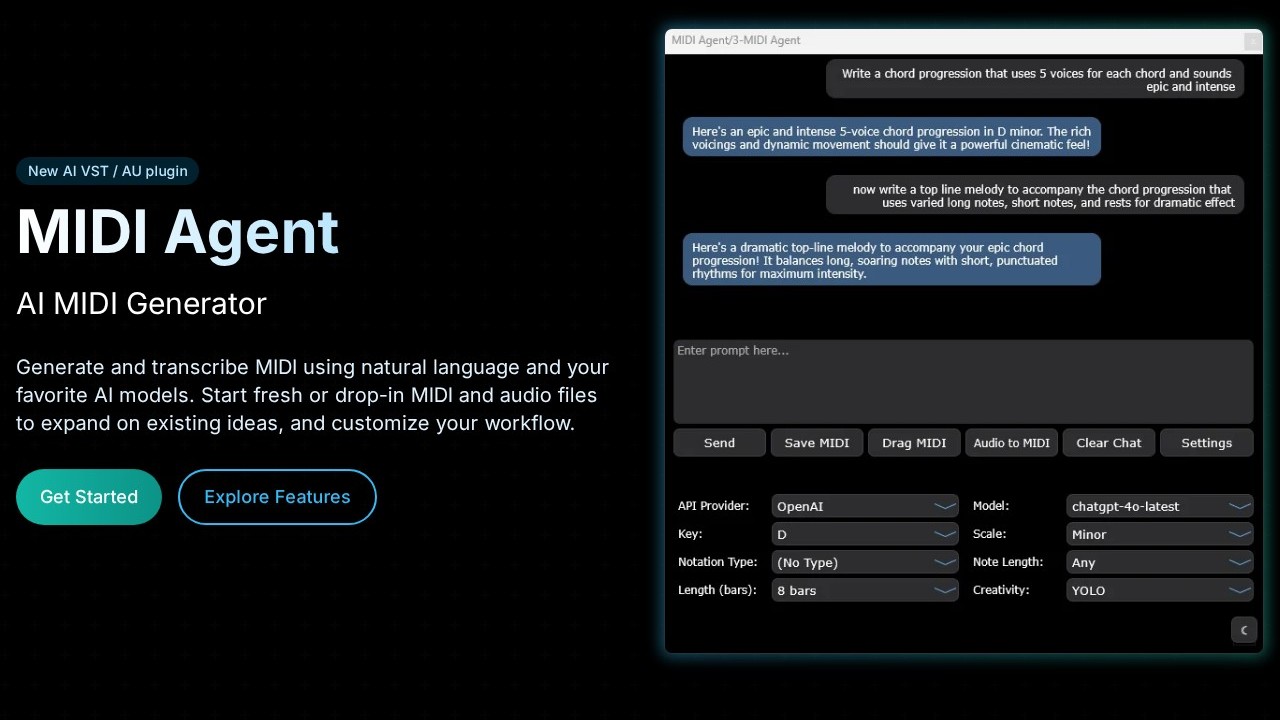This screenshot has height=720, width=1280.
Task: Open the Length (bars) dropdown
Action: point(865,590)
